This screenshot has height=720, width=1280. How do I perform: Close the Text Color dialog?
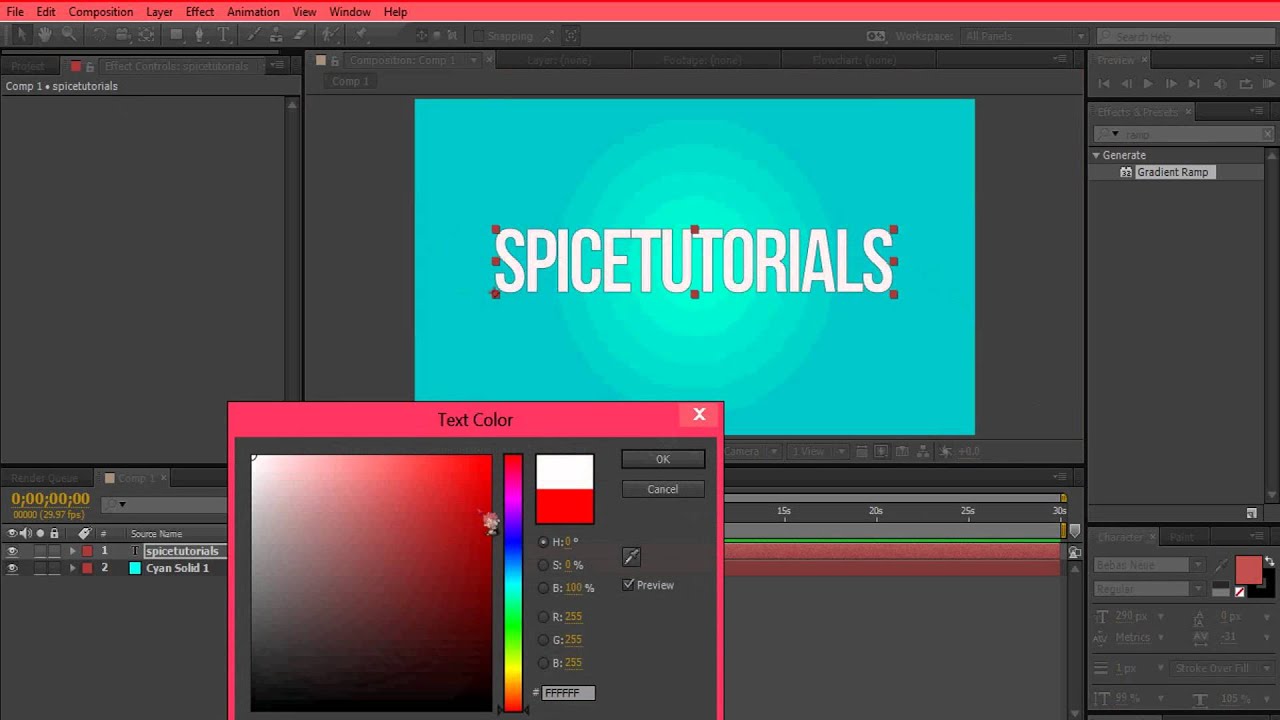[x=699, y=415]
